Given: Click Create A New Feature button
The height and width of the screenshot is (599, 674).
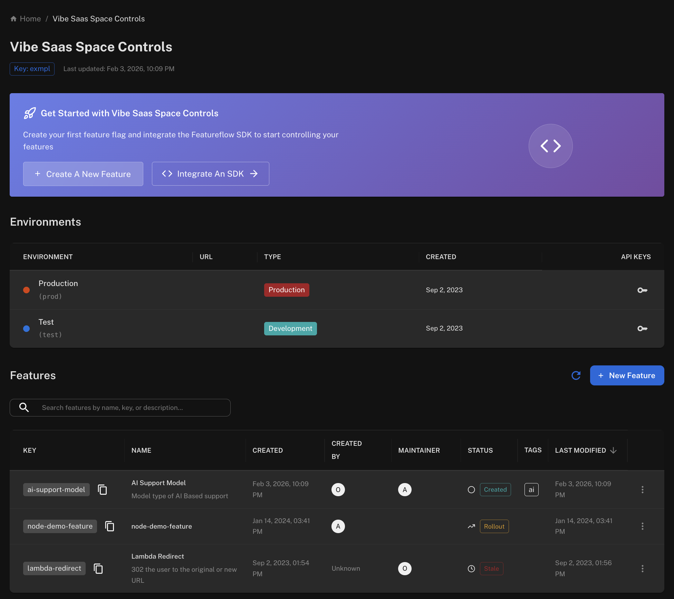Looking at the screenshot, I should pyautogui.click(x=83, y=174).
